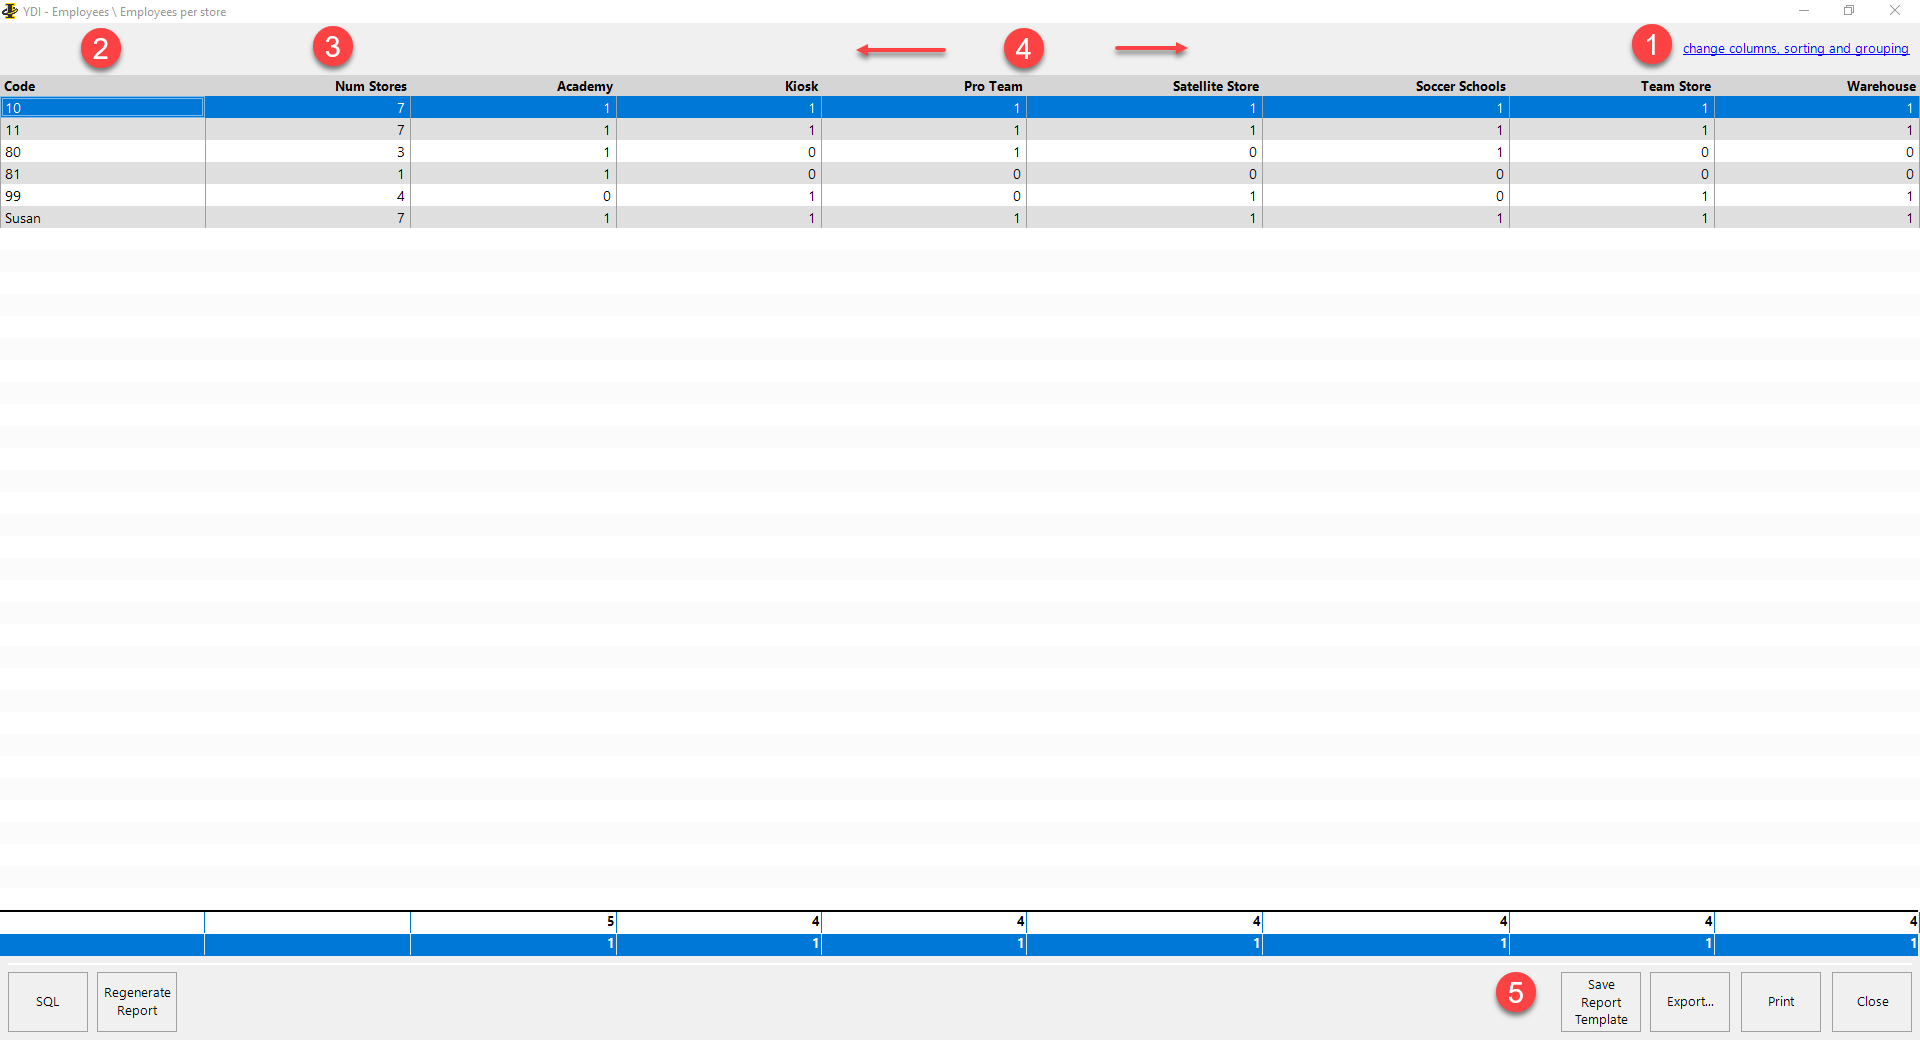Select the row with code 80
Viewport: 1920px width, 1040px height.
pyautogui.click(x=960, y=152)
